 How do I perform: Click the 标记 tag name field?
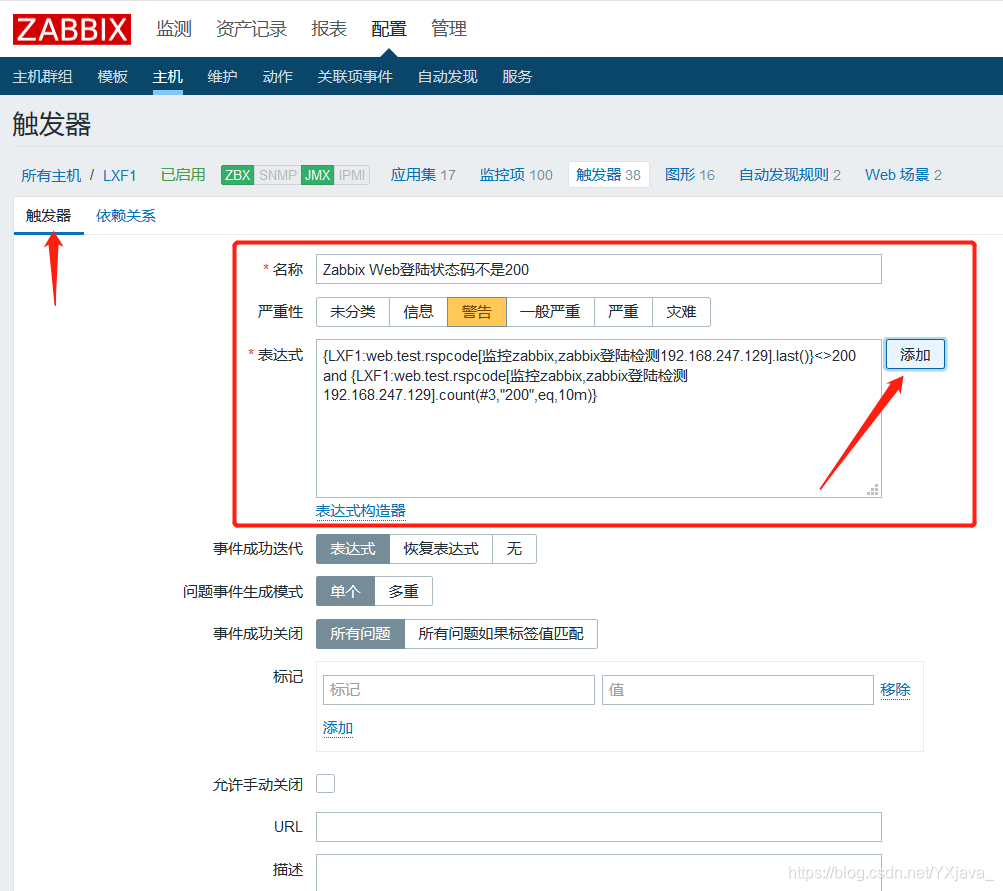click(459, 690)
